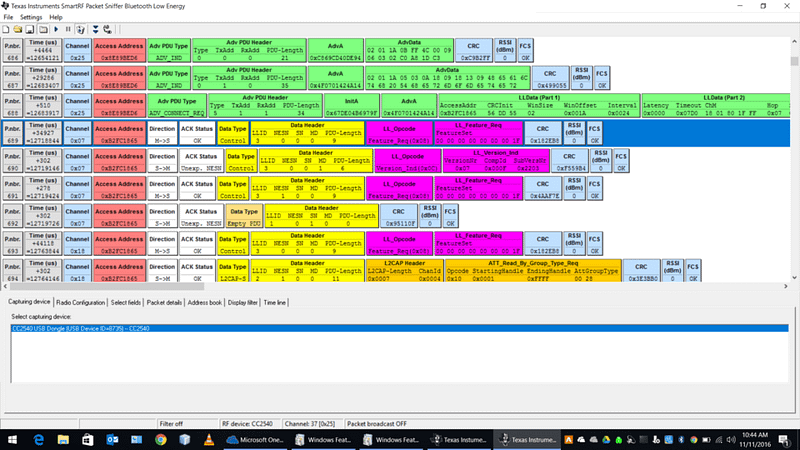Open the Display filter tab

point(243,303)
